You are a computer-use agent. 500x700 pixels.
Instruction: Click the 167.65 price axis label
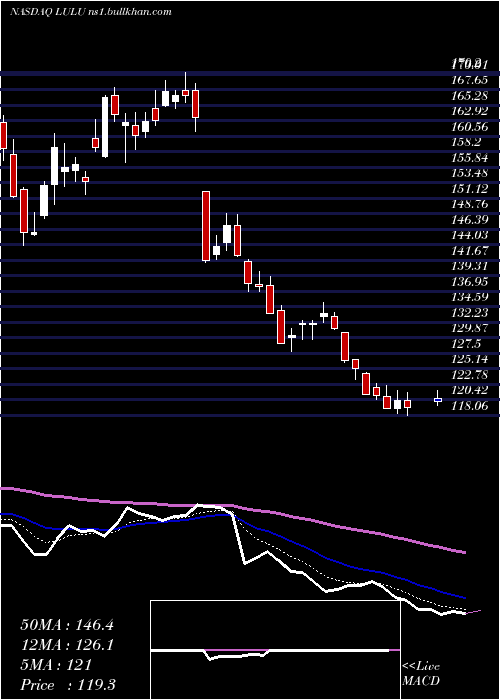click(470, 80)
